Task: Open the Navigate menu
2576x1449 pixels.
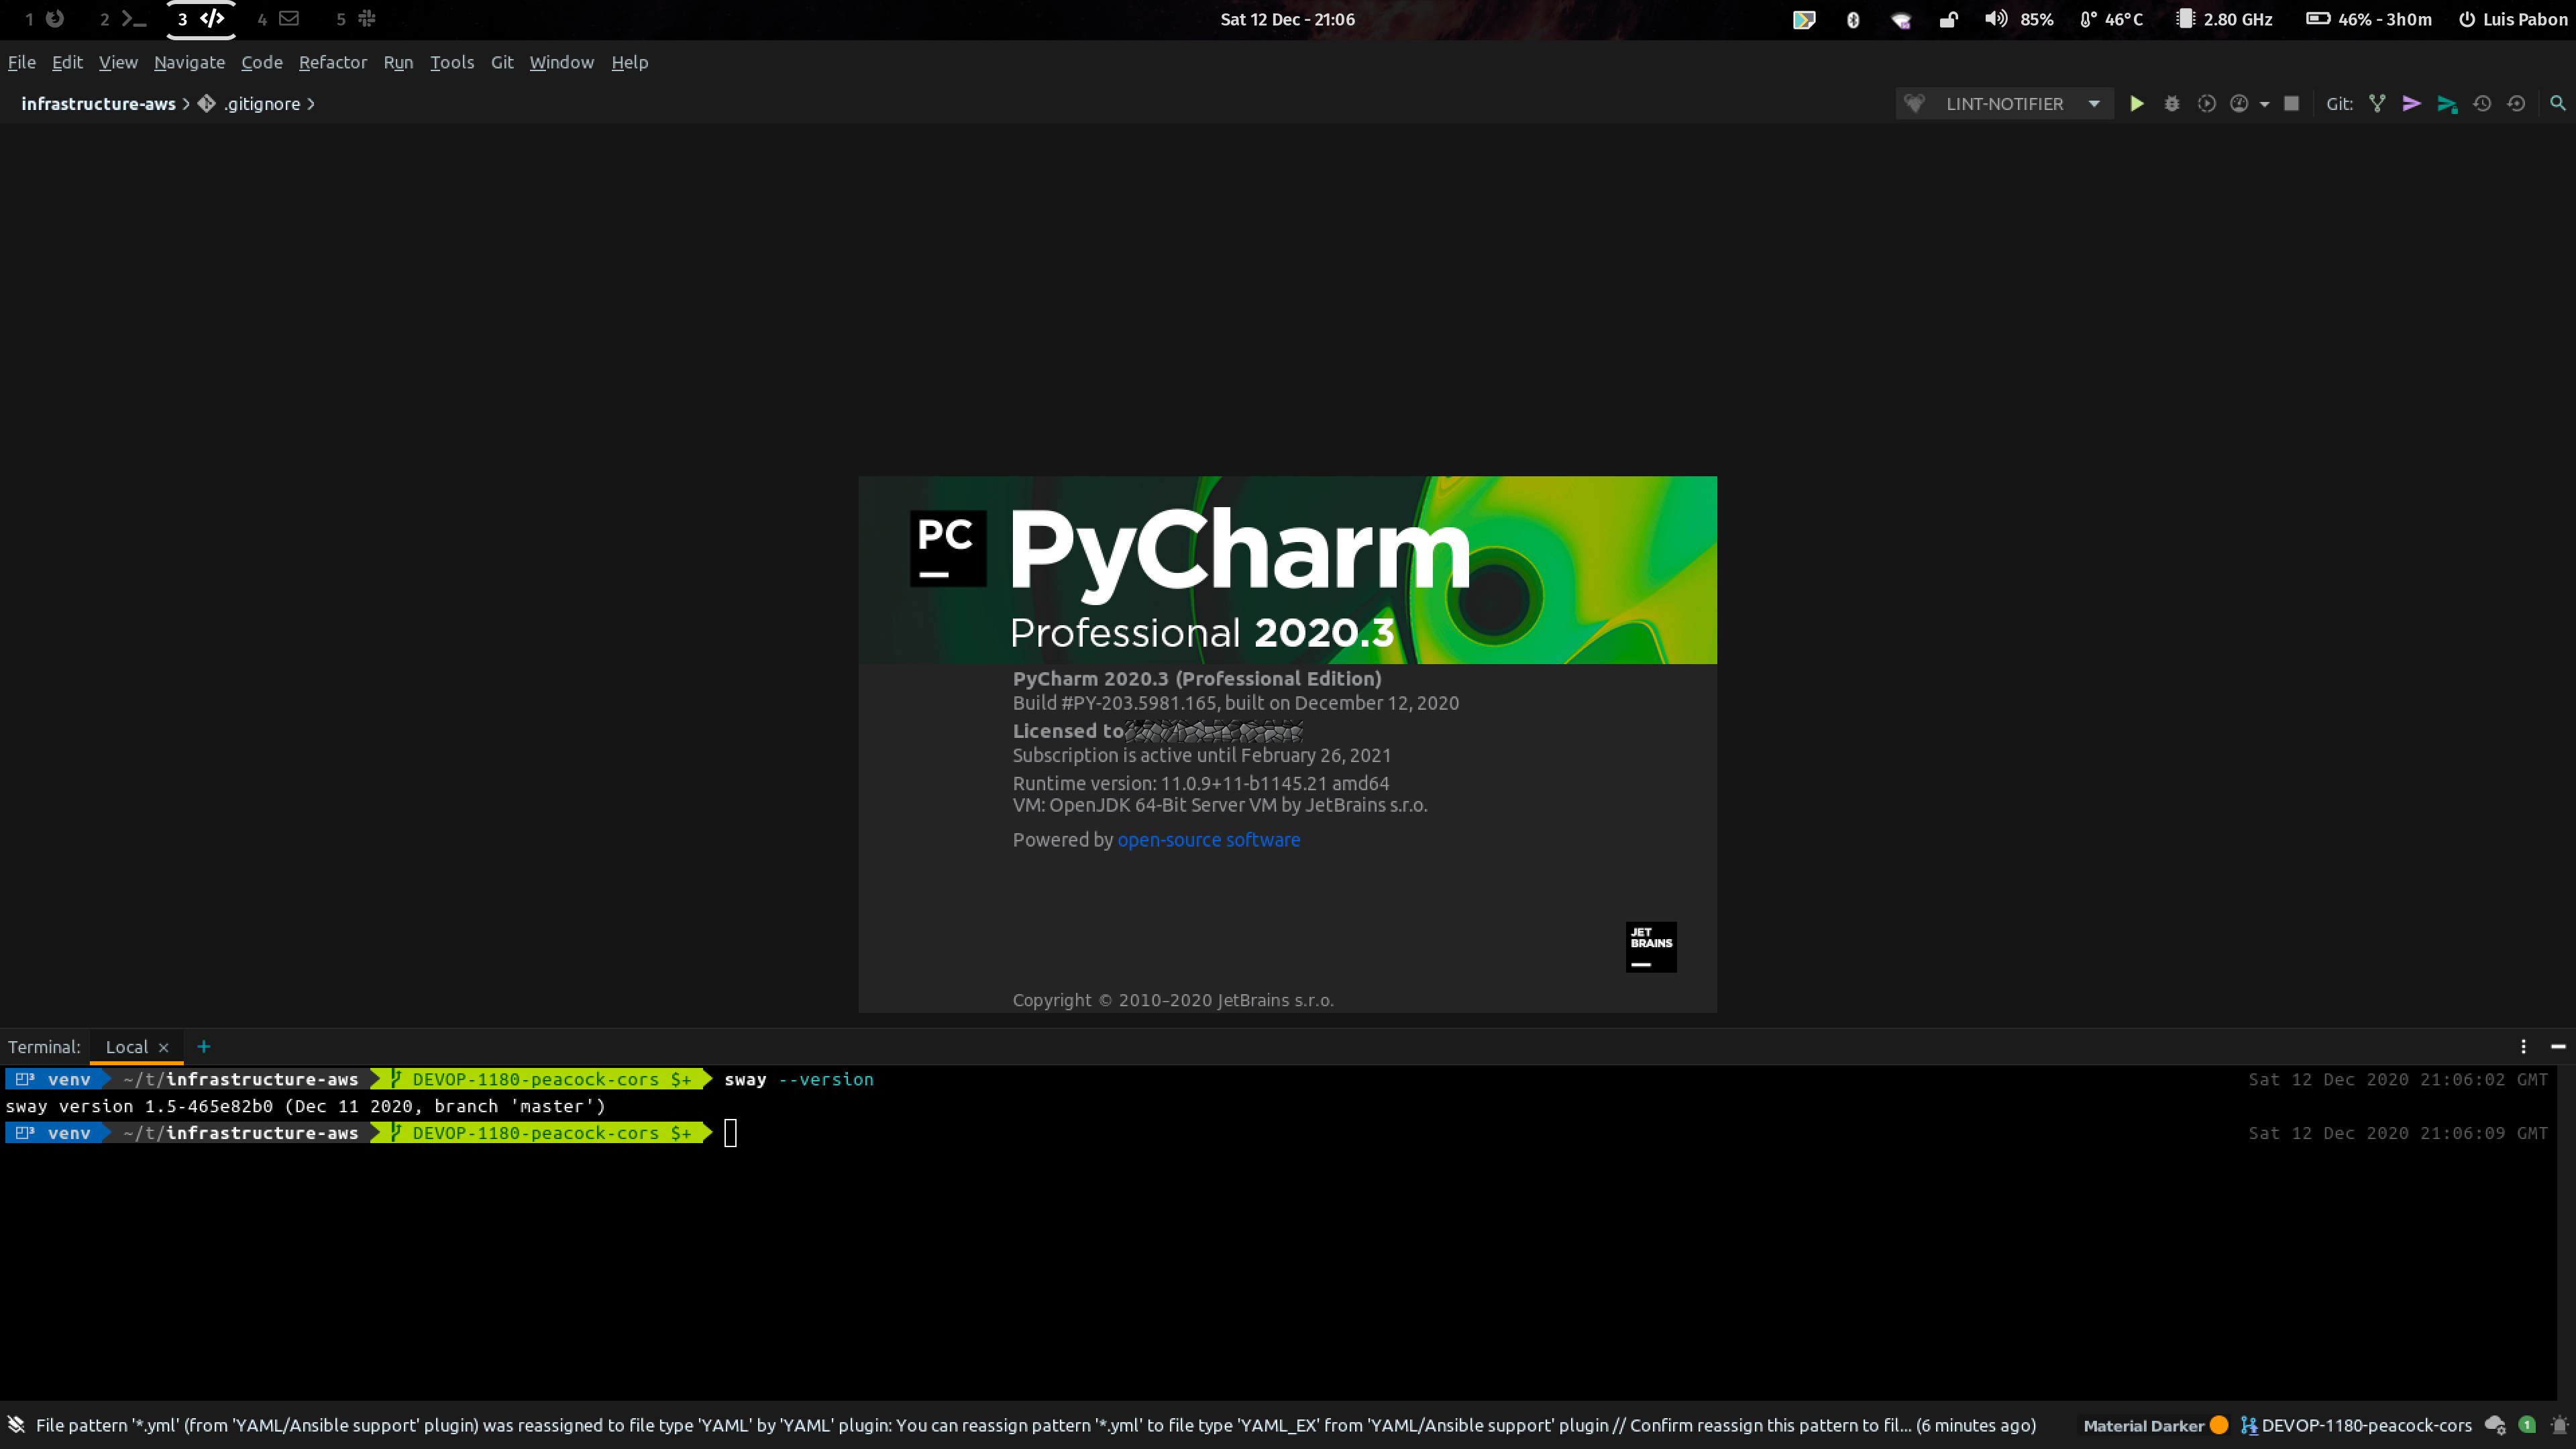Action: pyautogui.click(x=189, y=62)
